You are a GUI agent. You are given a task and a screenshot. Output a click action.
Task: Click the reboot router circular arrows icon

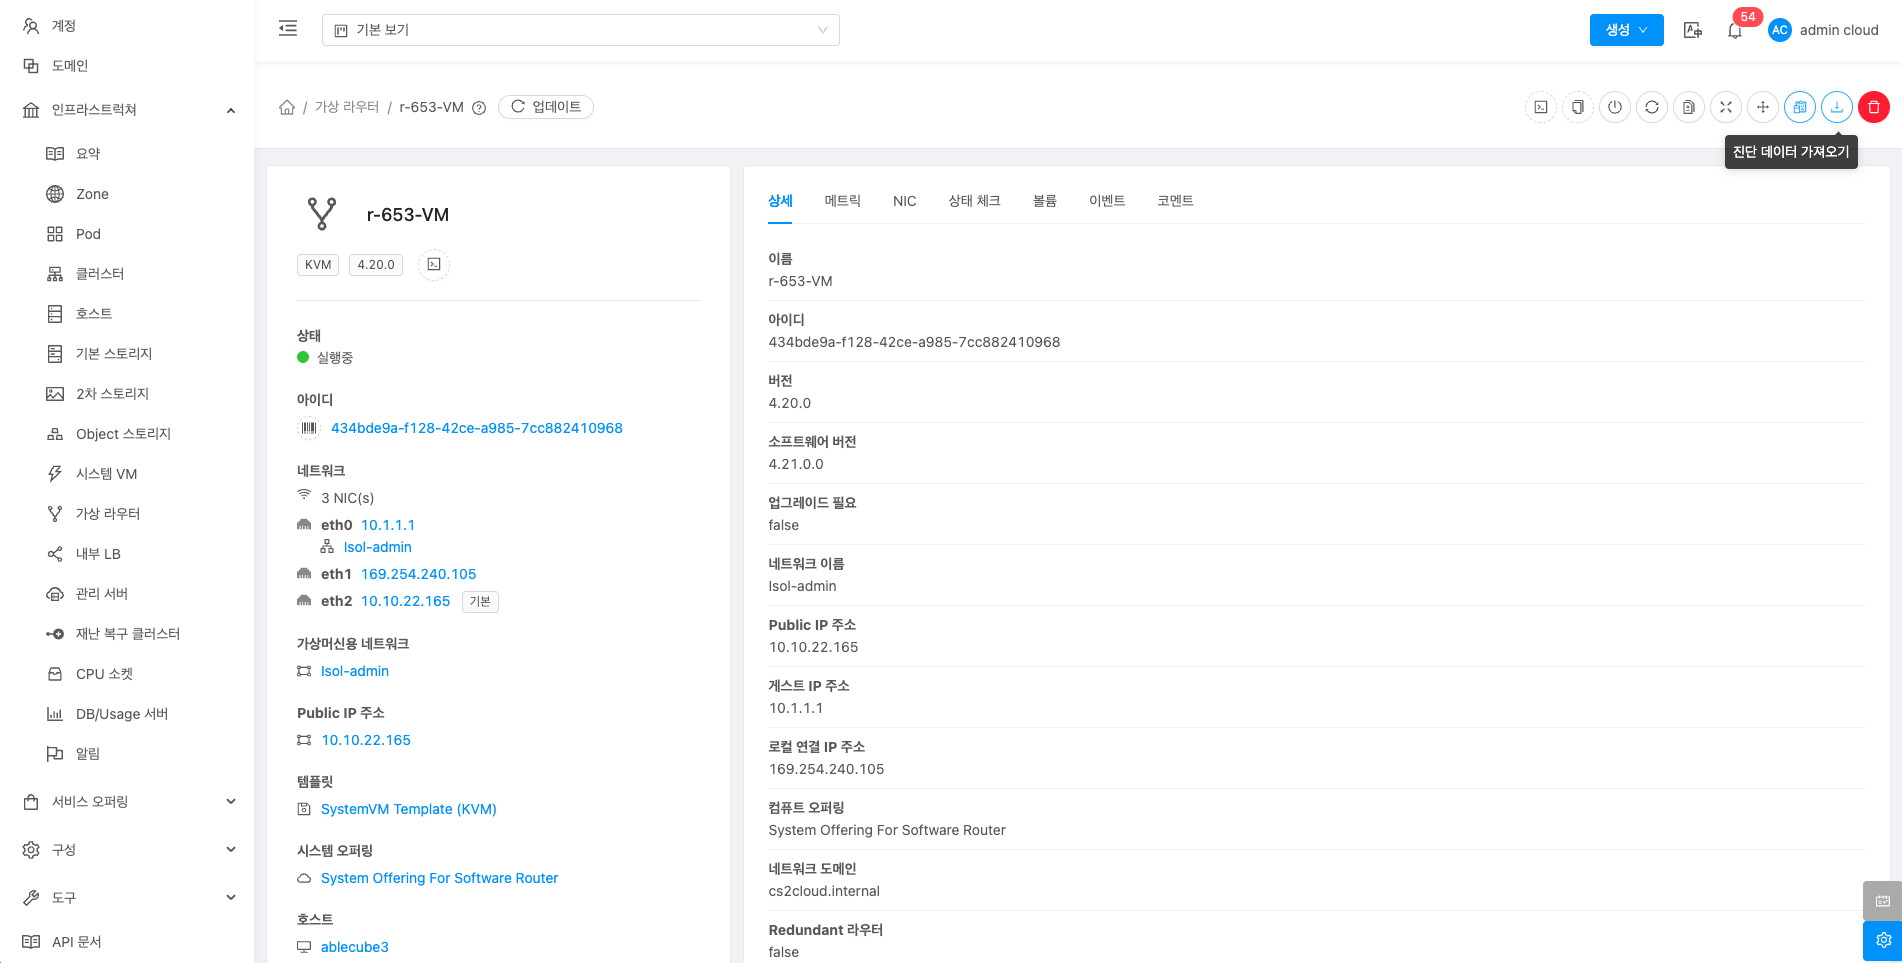tap(1651, 107)
